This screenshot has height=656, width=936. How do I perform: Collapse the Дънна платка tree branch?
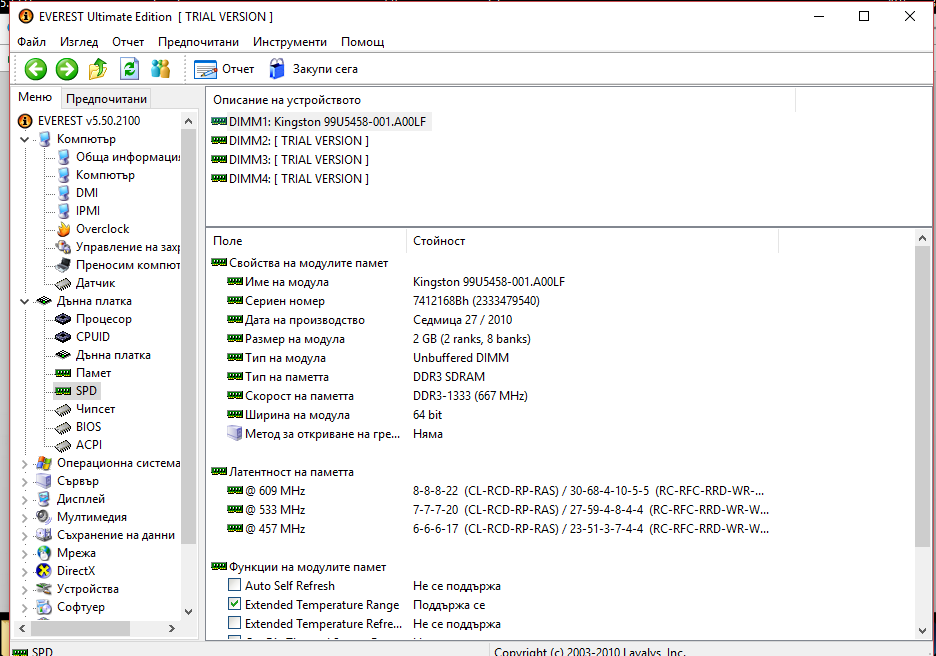pos(24,301)
